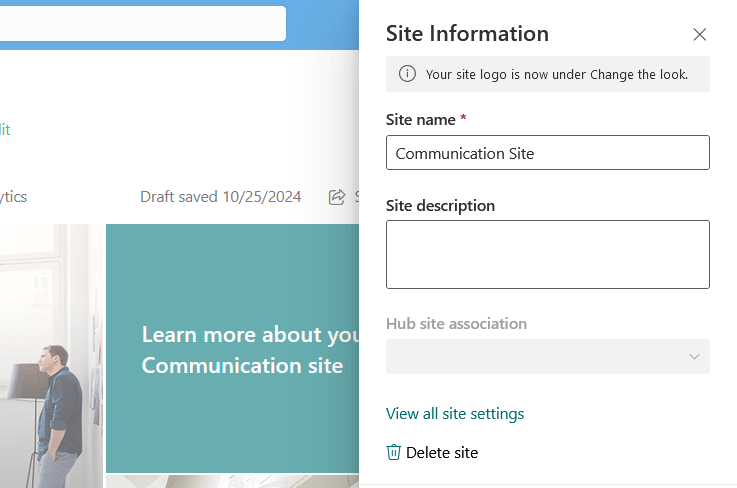Click the trash icon beside Delete site
Image resolution: width=737 pixels, height=488 pixels.
point(393,452)
